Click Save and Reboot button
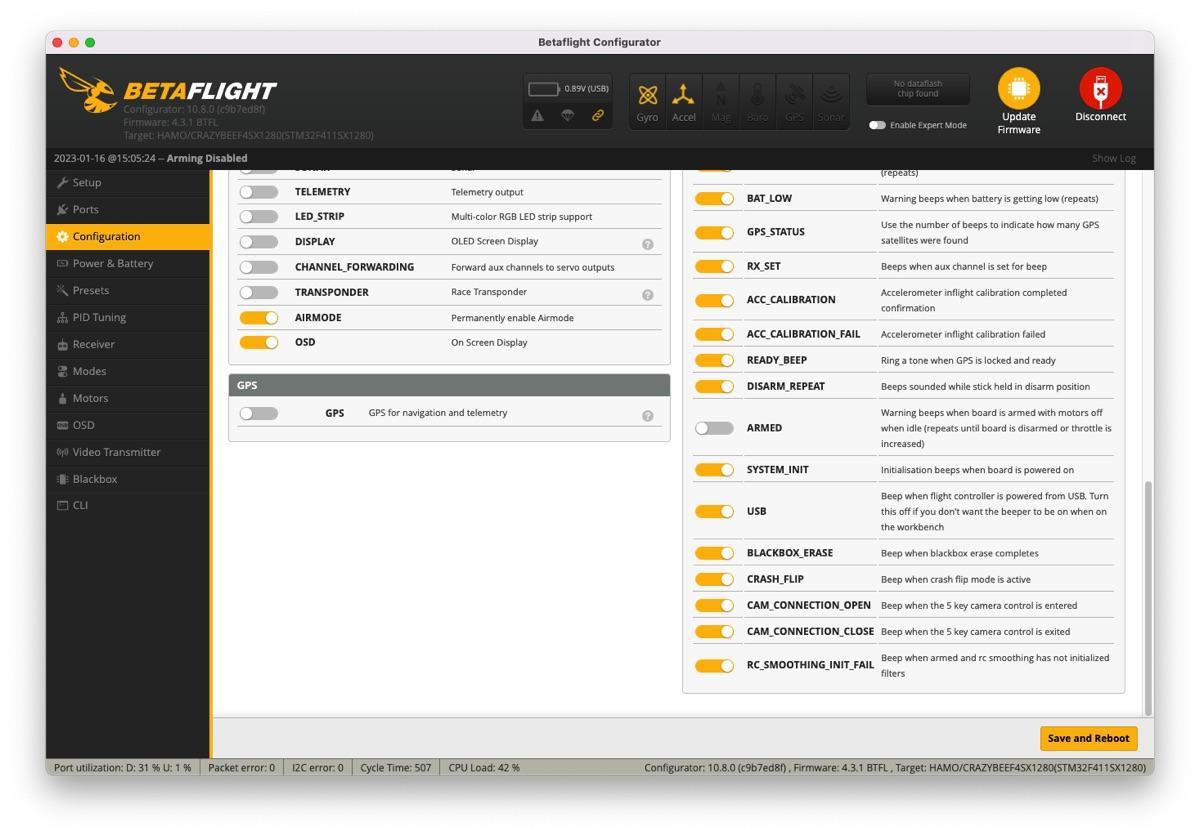Viewport: 1200px width, 836px height. (x=1088, y=738)
